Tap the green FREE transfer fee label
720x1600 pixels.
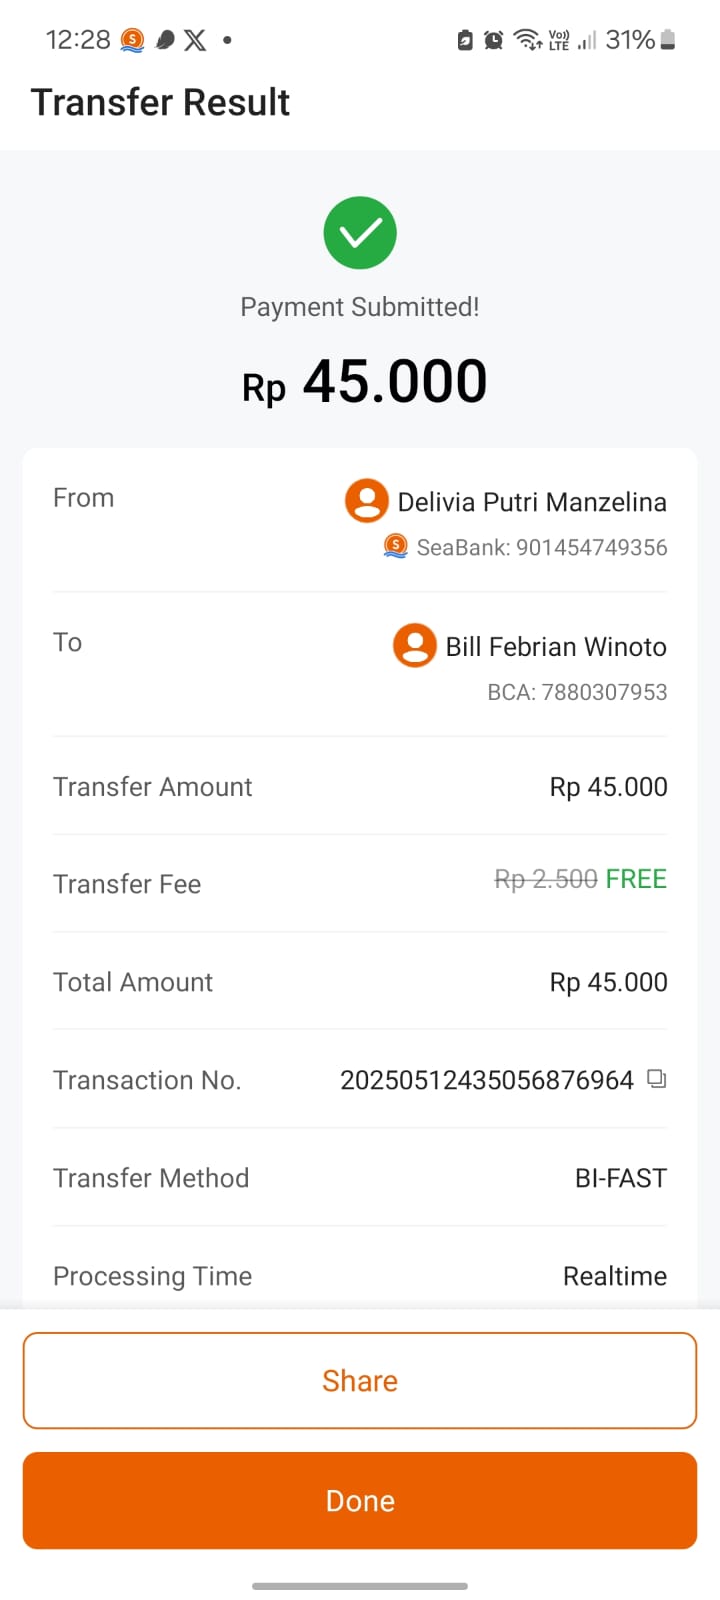(636, 879)
